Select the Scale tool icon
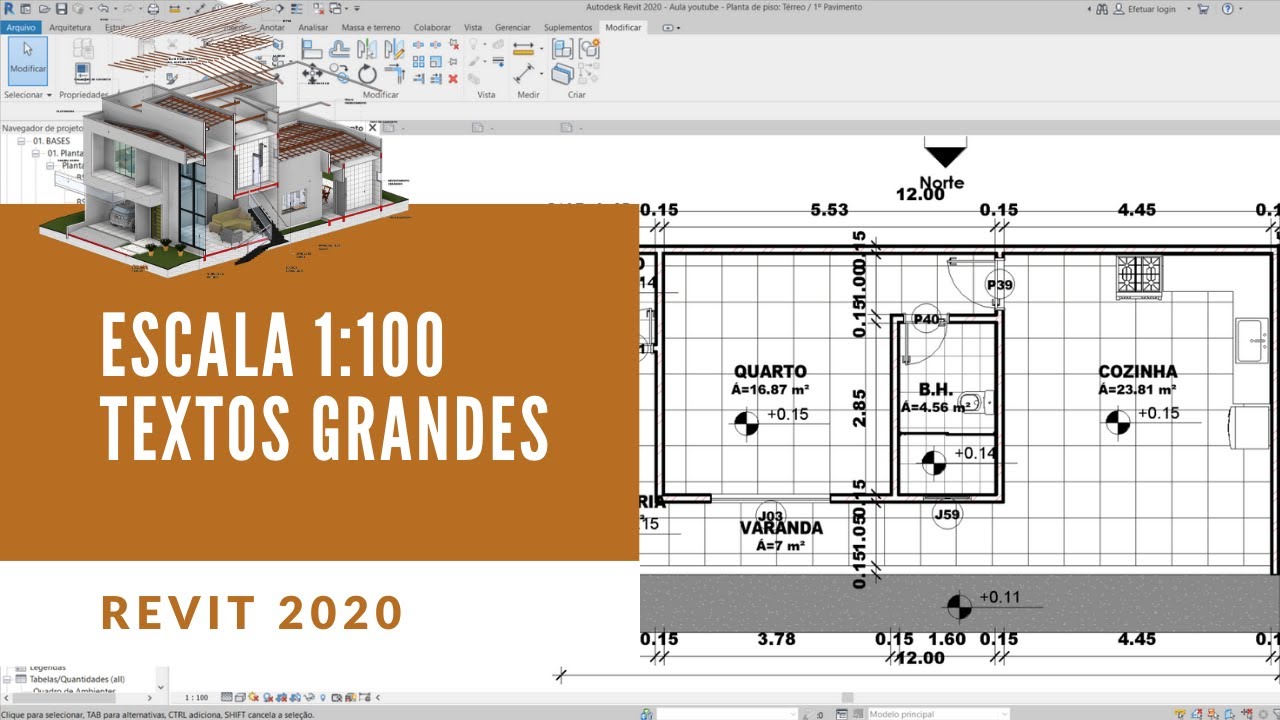1280x720 pixels. [435, 62]
